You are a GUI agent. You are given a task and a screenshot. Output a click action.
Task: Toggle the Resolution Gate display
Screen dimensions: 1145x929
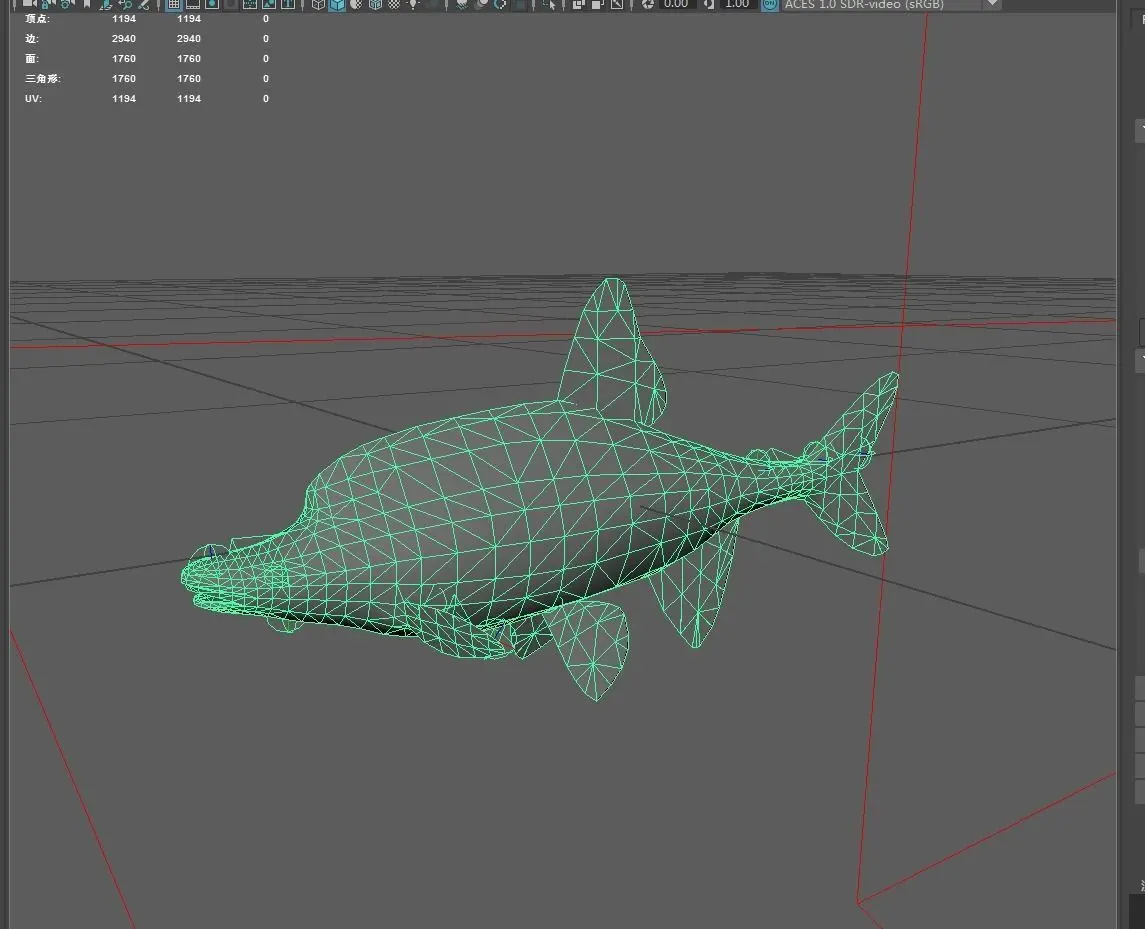[212, 4]
